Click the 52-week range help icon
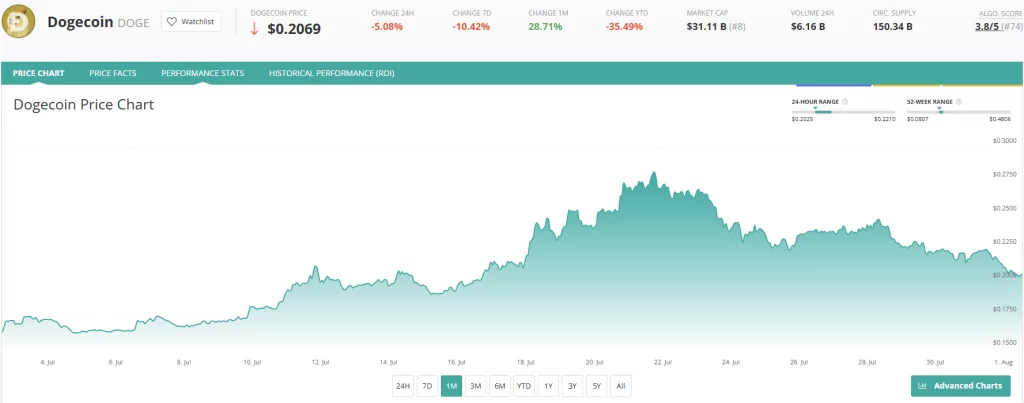 [957, 102]
